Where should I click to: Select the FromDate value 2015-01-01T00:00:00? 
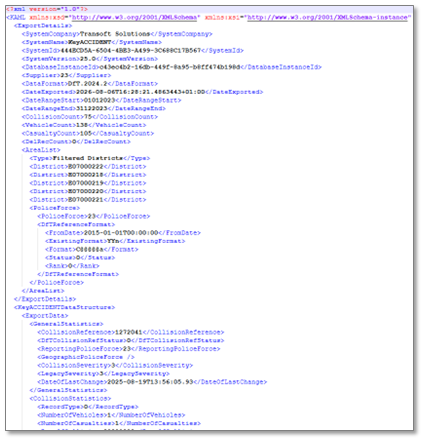click(x=121, y=233)
